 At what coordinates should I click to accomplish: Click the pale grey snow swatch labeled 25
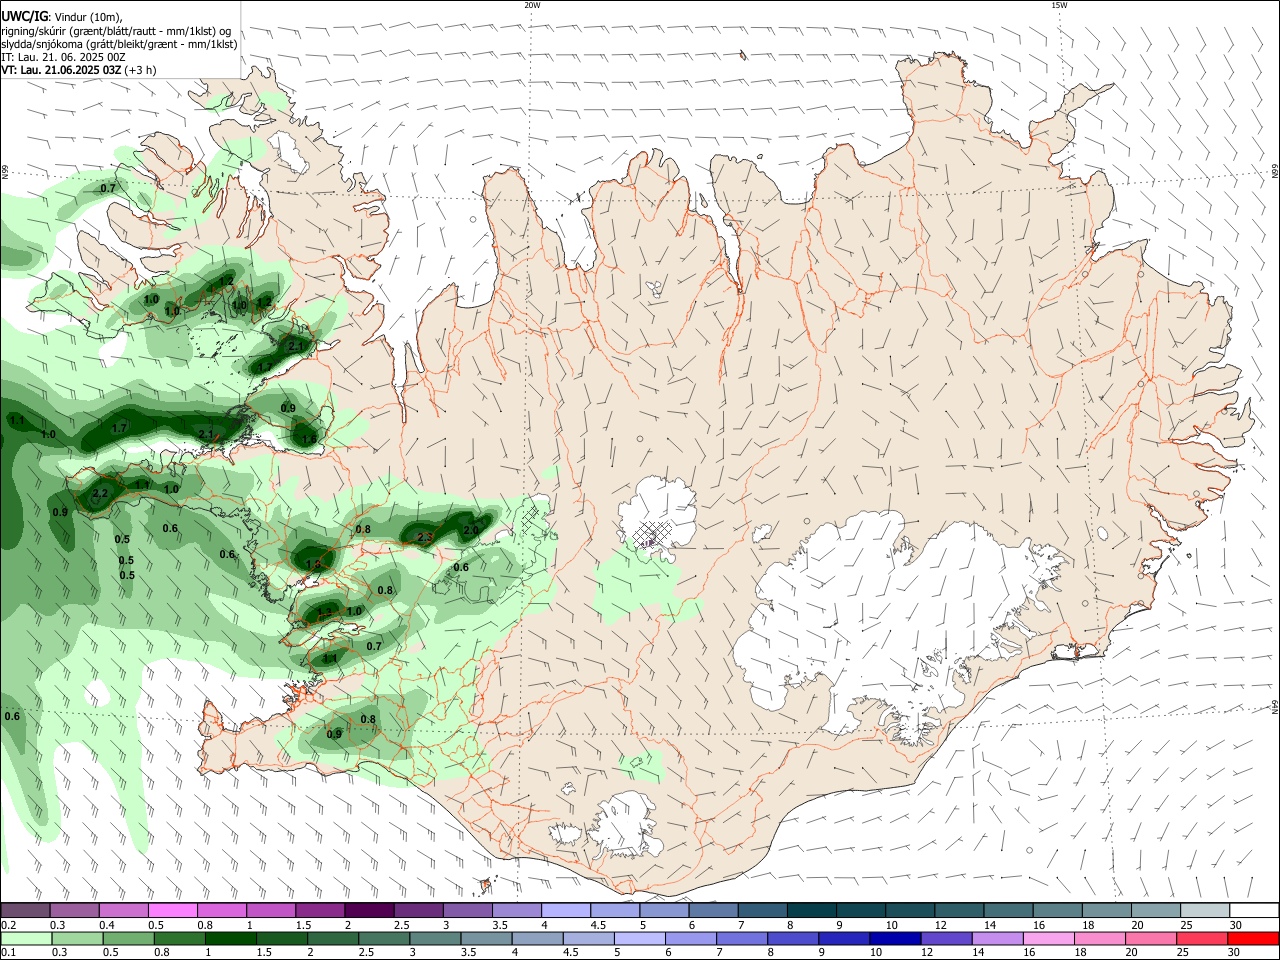(x=1205, y=910)
